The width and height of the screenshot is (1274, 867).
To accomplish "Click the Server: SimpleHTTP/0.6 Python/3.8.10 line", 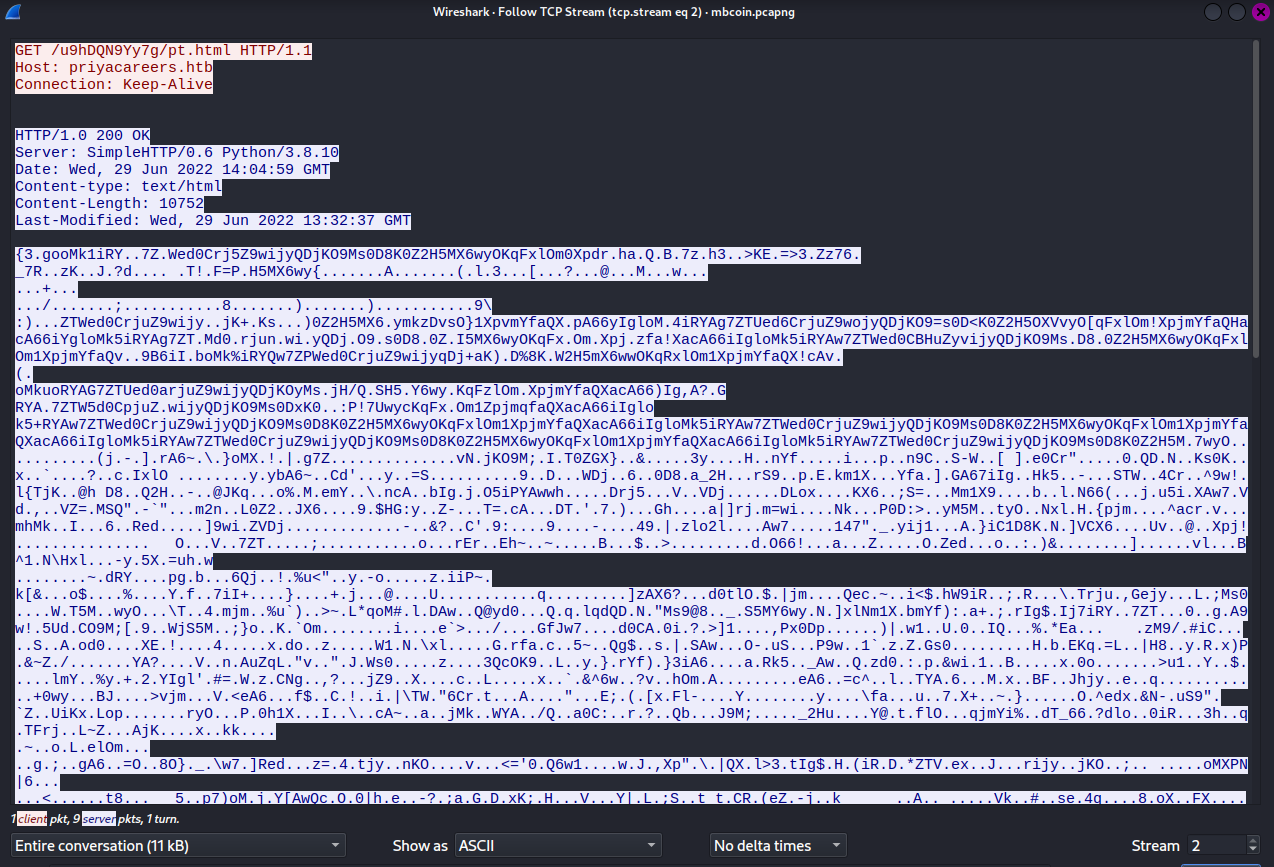I will (x=177, y=152).
